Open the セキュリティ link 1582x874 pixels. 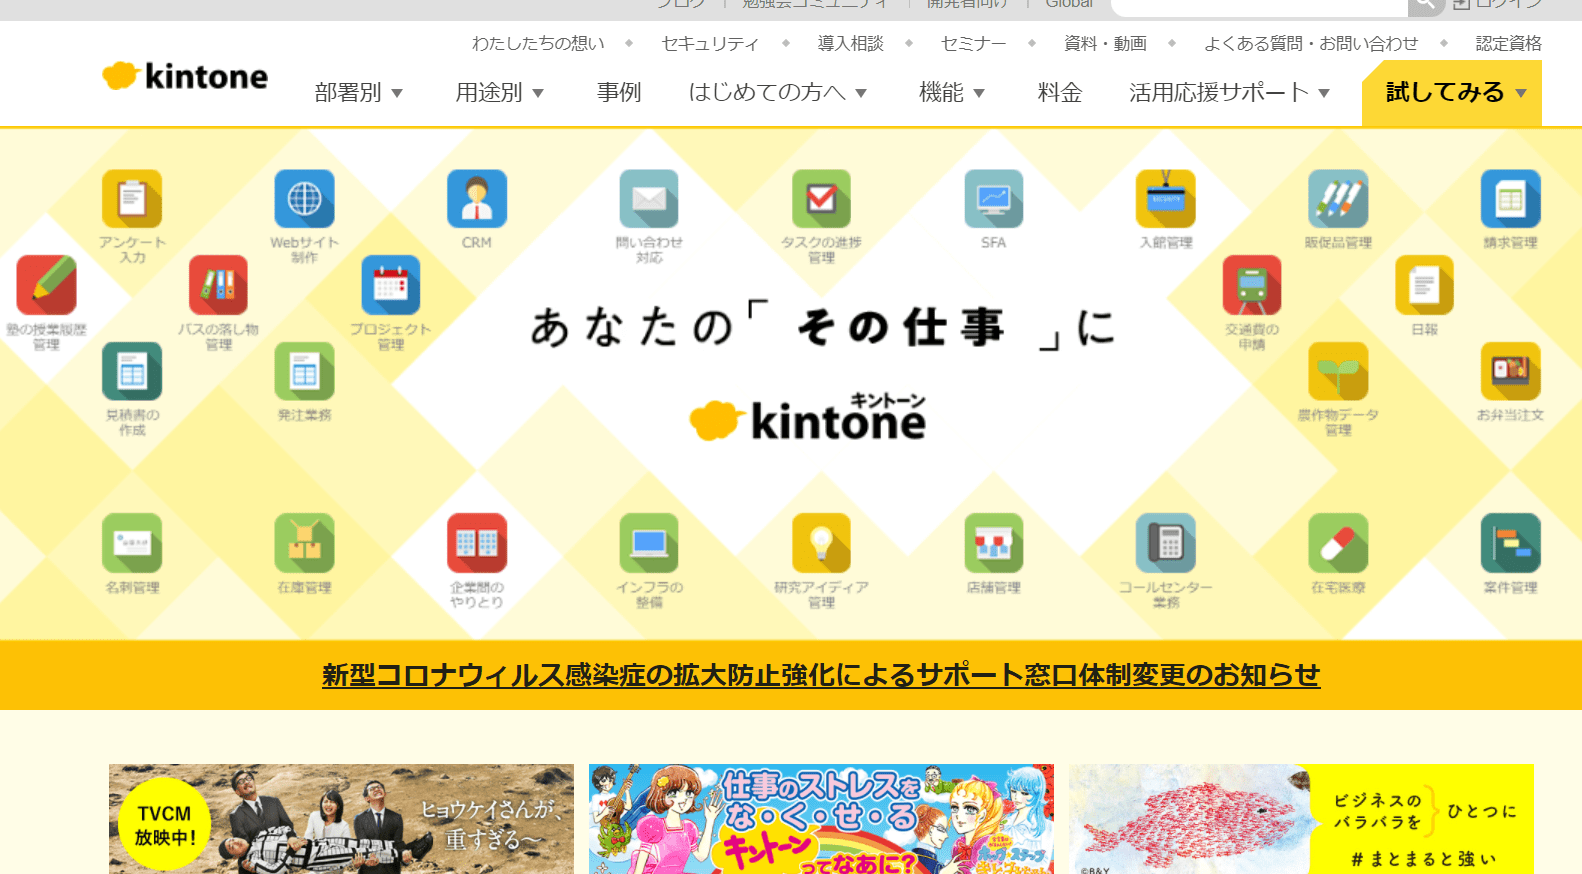pyautogui.click(x=710, y=43)
